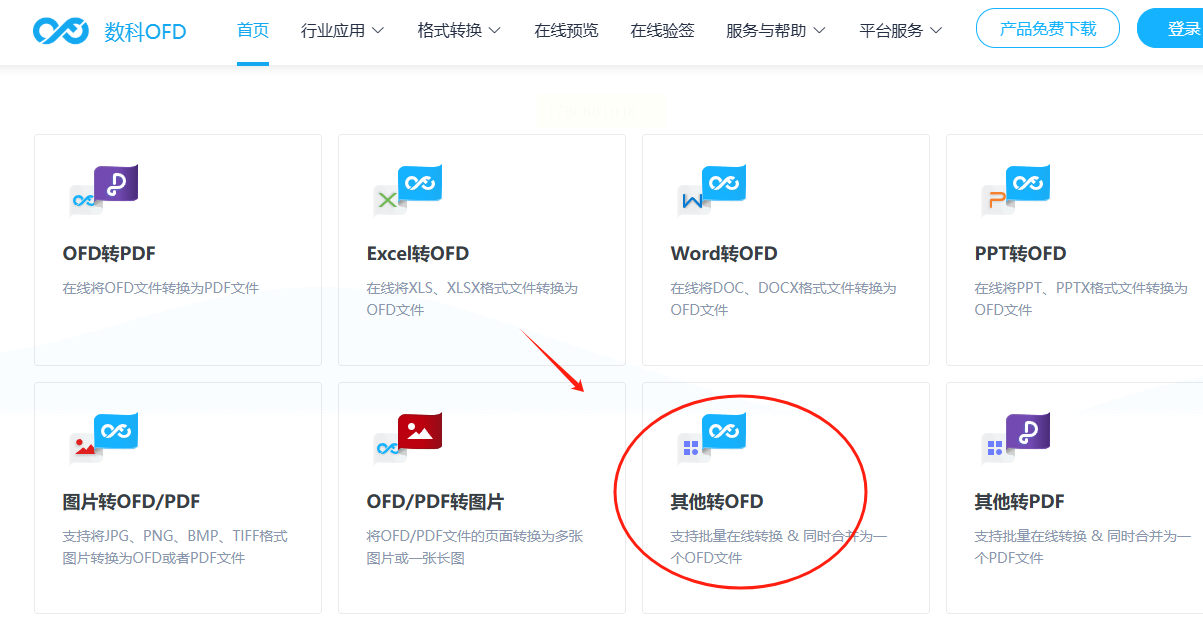Select the 其他转OFD title
Image resolution: width=1203 pixels, height=622 pixels.
[x=717, y=501]
